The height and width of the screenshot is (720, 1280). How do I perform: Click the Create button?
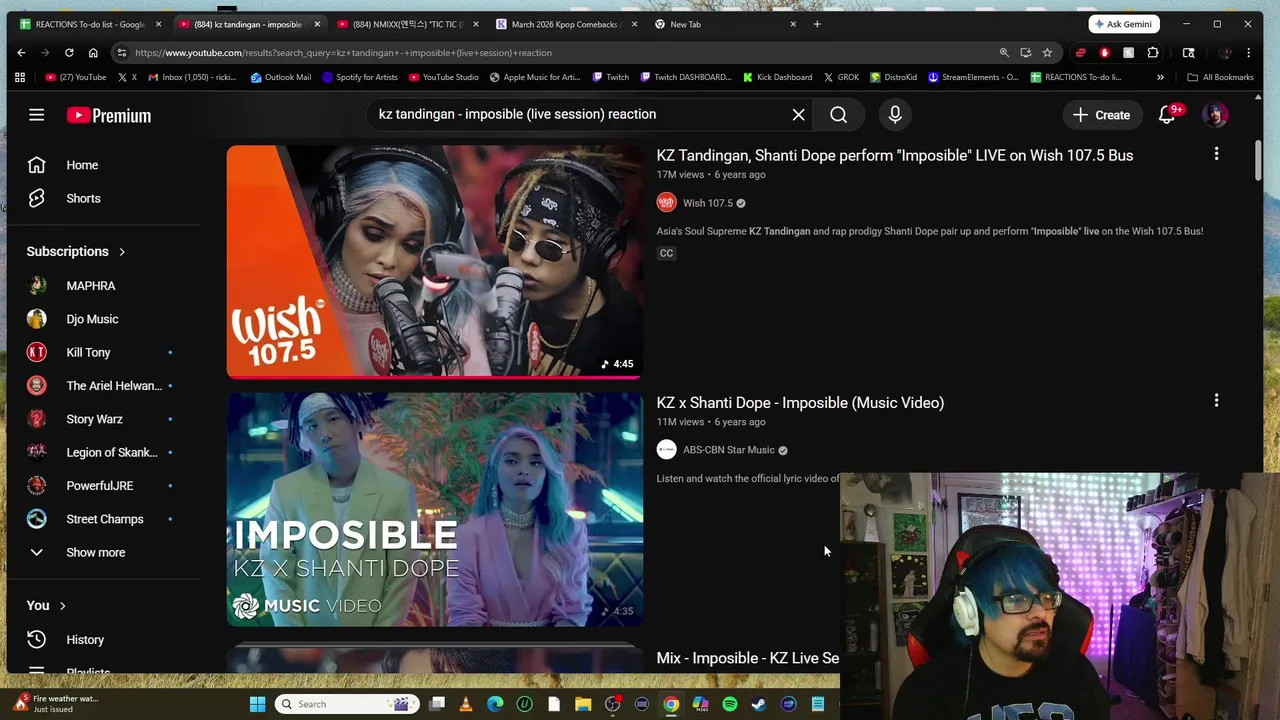pos(1101,115)
